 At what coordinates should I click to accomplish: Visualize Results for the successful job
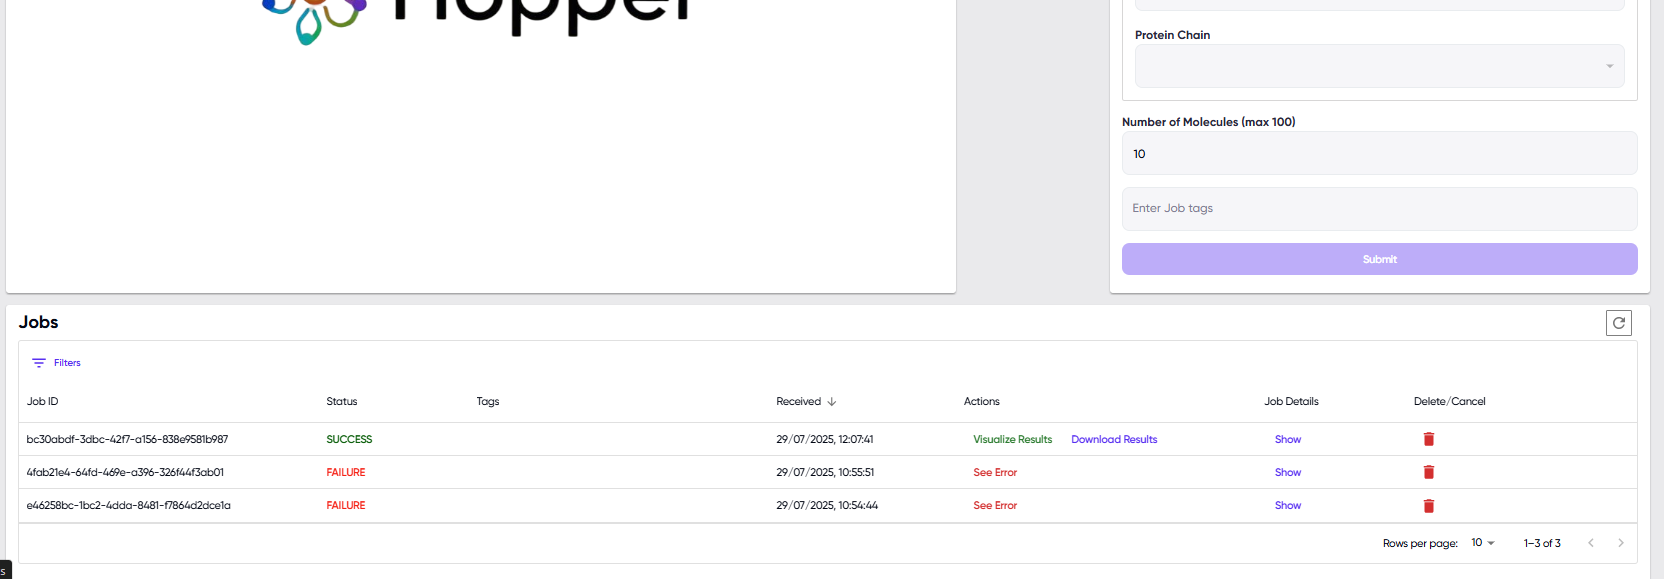tap(1013, 439)
